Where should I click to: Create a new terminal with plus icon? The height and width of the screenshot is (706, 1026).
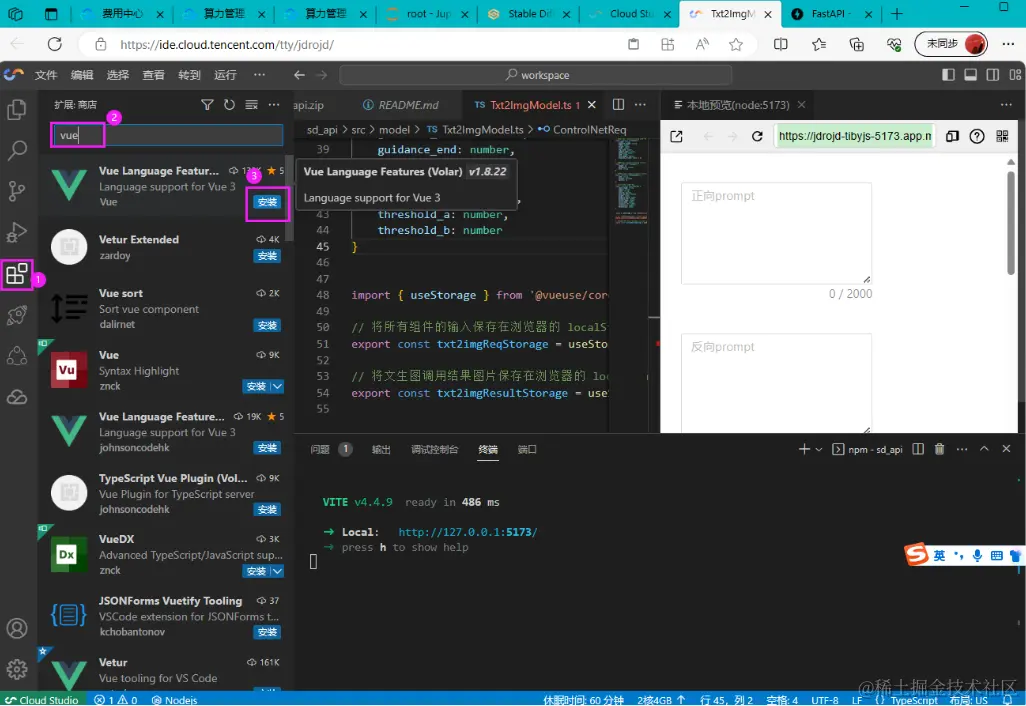(x=804, y=449)
